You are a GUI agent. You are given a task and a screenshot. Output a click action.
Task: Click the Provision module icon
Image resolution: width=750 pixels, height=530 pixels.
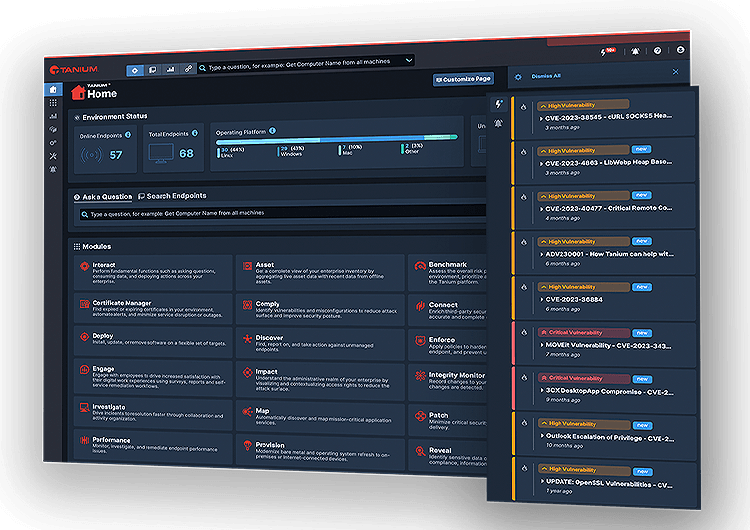[247, 446]
